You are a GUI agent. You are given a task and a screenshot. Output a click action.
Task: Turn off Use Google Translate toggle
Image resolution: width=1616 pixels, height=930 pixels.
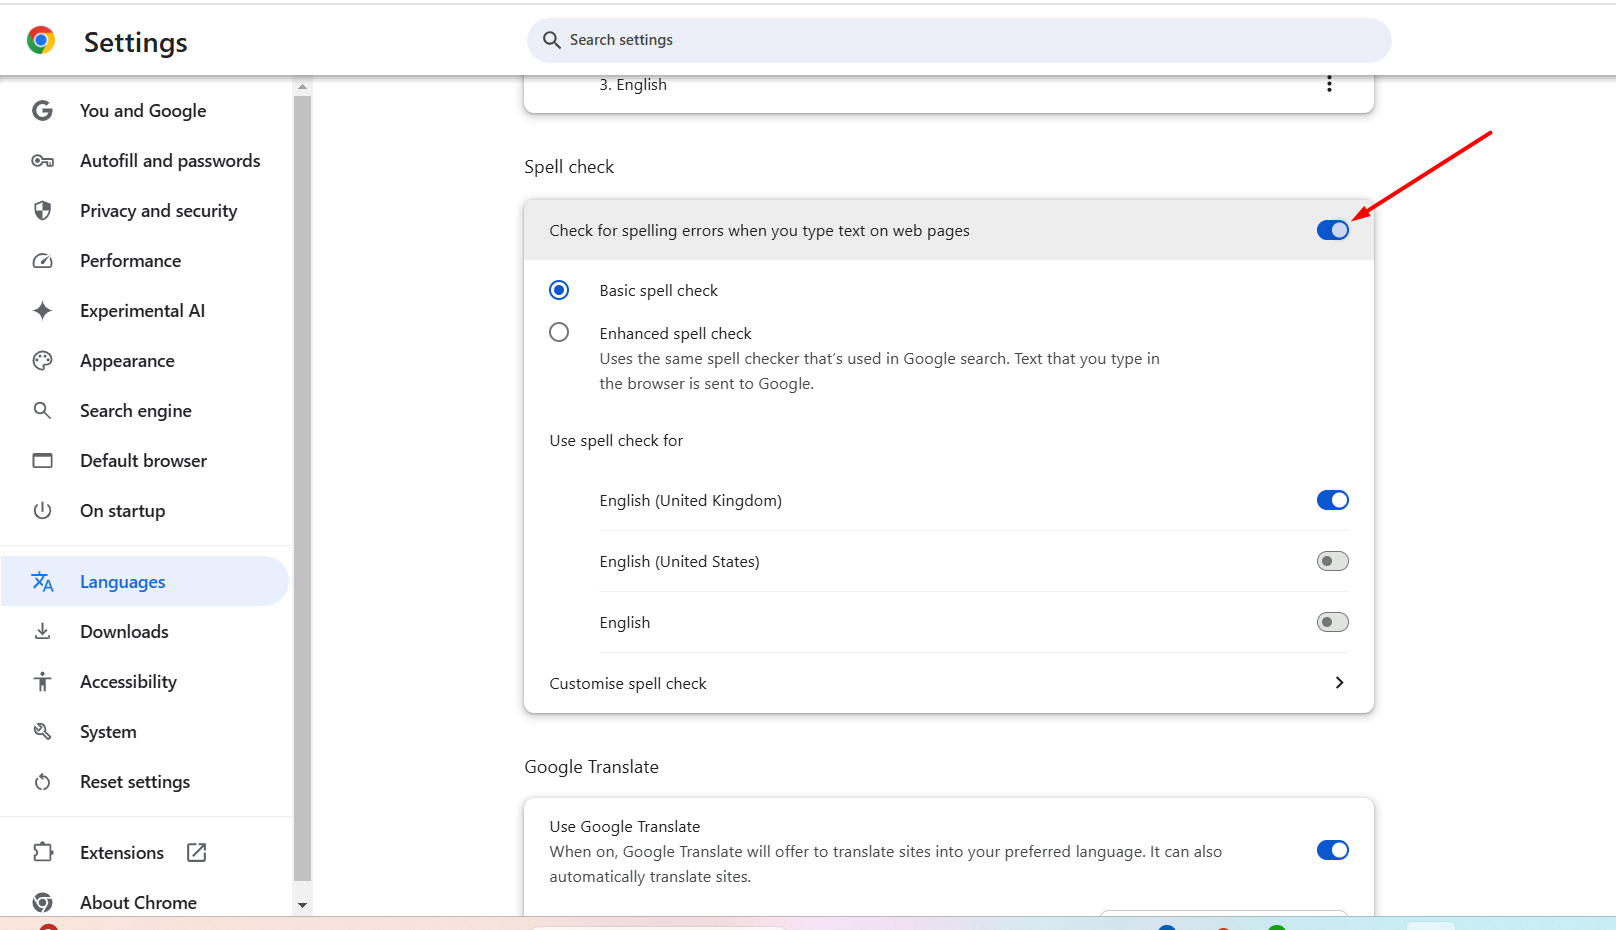coord(1332,850)
